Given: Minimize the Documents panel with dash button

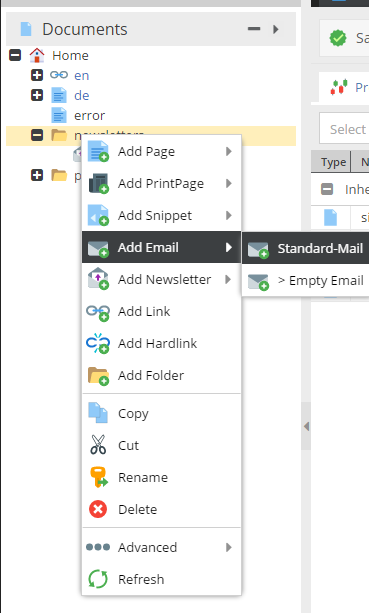Looking at the screenshot, I should pos(254,29).
